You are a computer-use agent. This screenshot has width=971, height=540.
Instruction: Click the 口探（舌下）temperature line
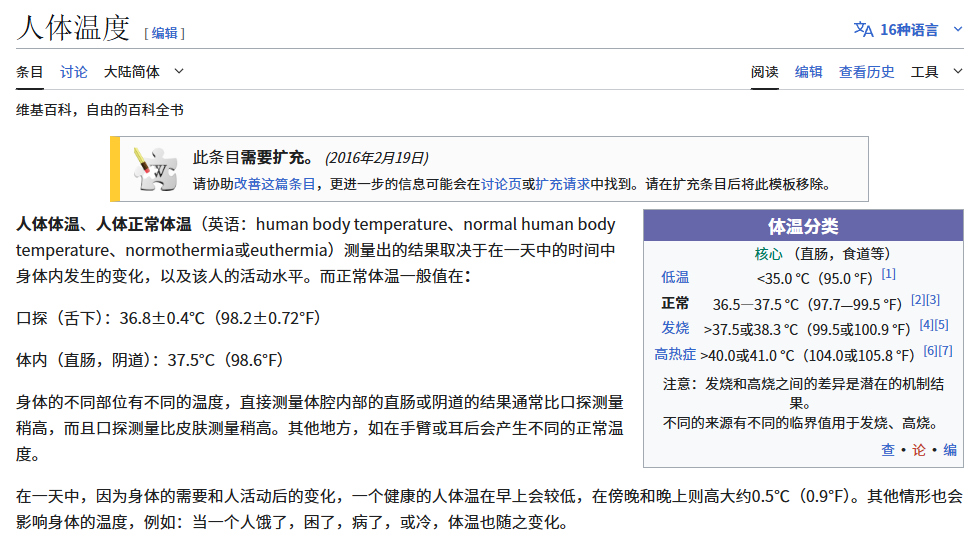tap(168, 318)
